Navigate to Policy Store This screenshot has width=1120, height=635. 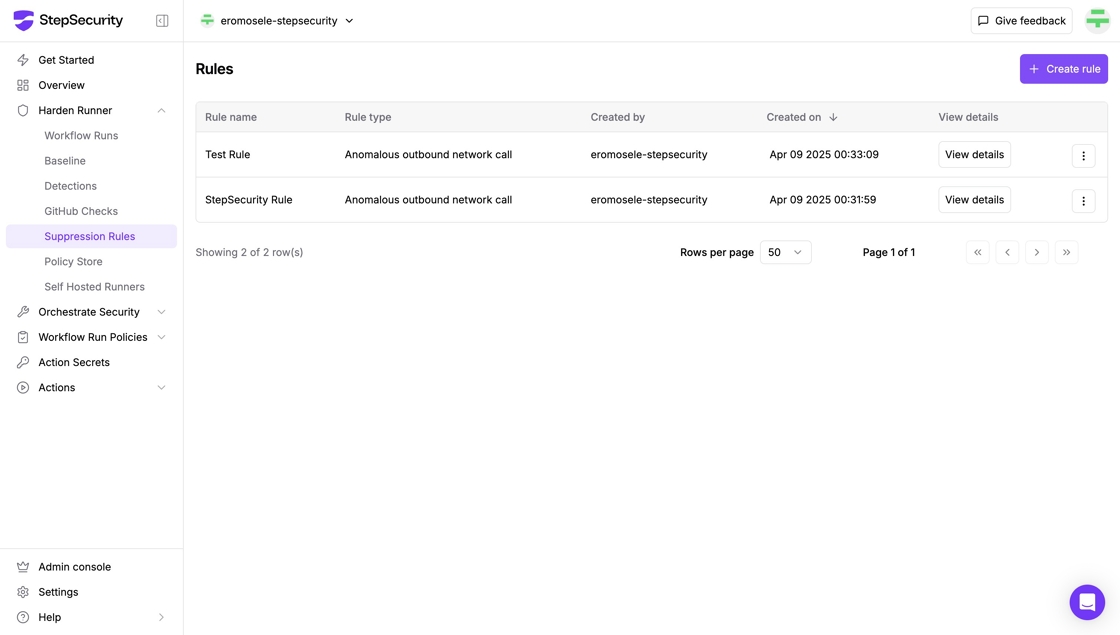click(73, 262)
